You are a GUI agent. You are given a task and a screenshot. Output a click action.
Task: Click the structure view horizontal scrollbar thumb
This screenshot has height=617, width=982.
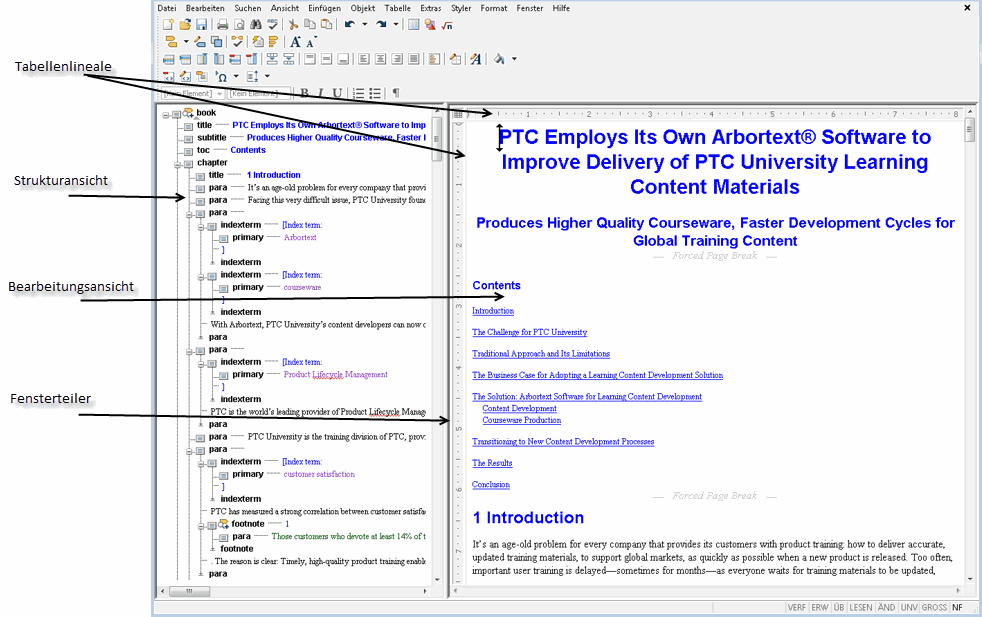(x=189, y=591)
